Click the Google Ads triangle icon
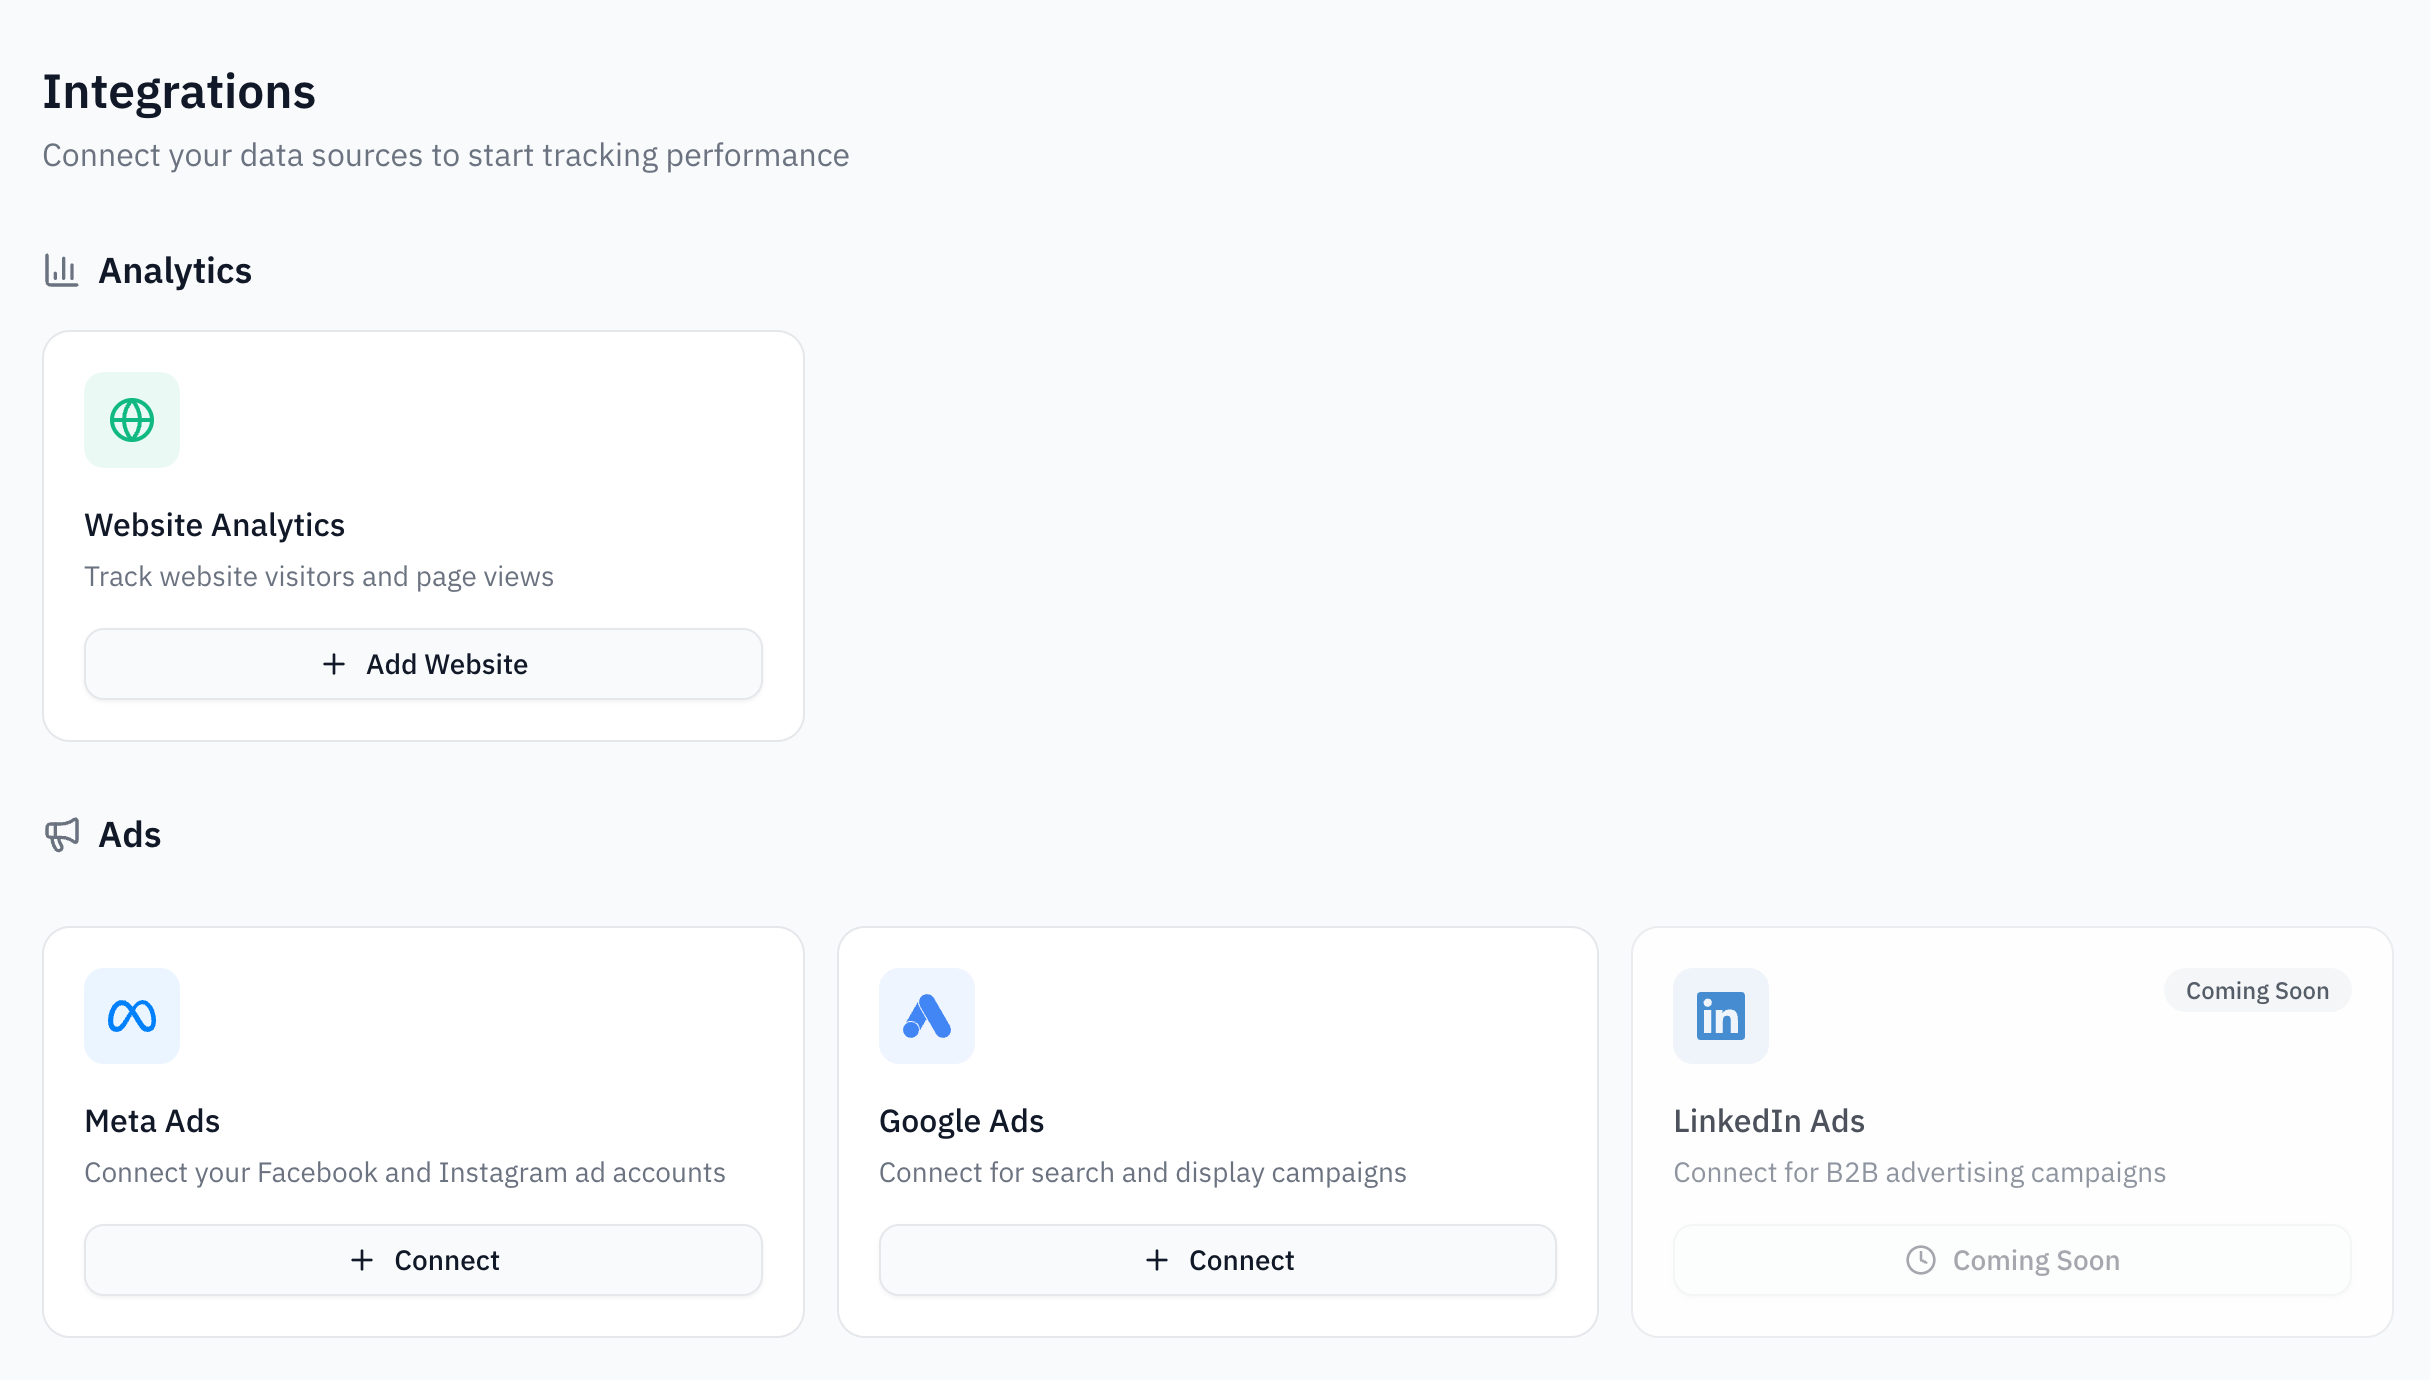Image resolution: width=2430 pixels, height=1380 pixels. (x=925, y=1015)
